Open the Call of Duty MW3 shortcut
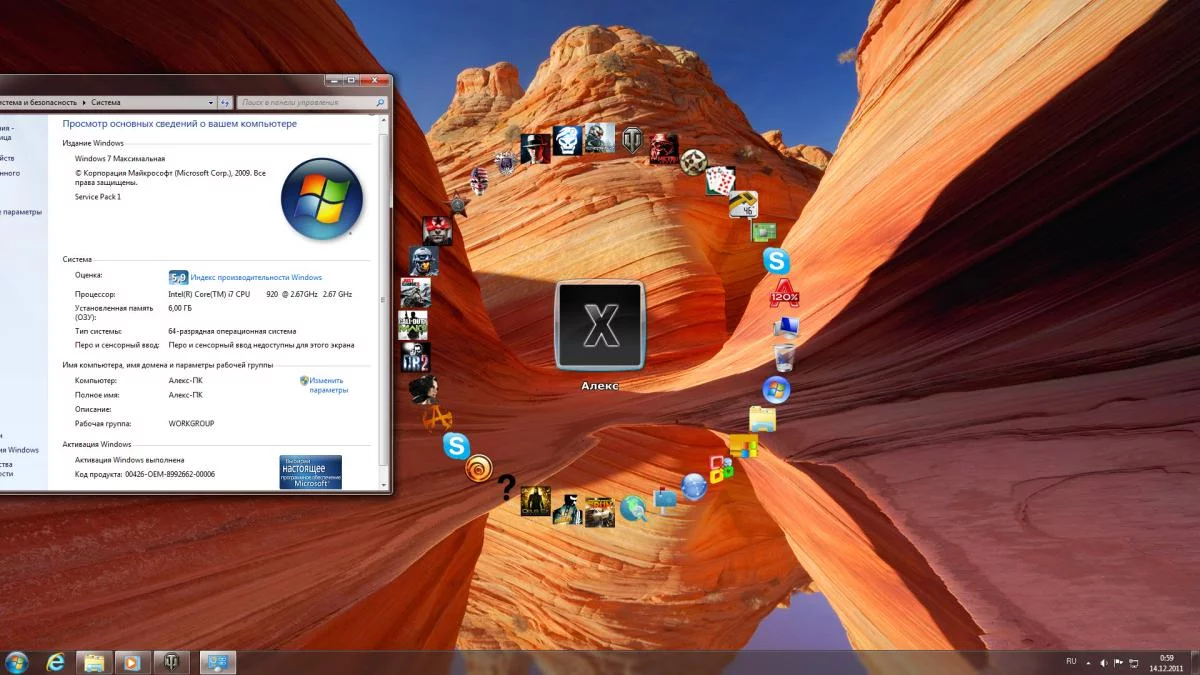 (413, 325)
